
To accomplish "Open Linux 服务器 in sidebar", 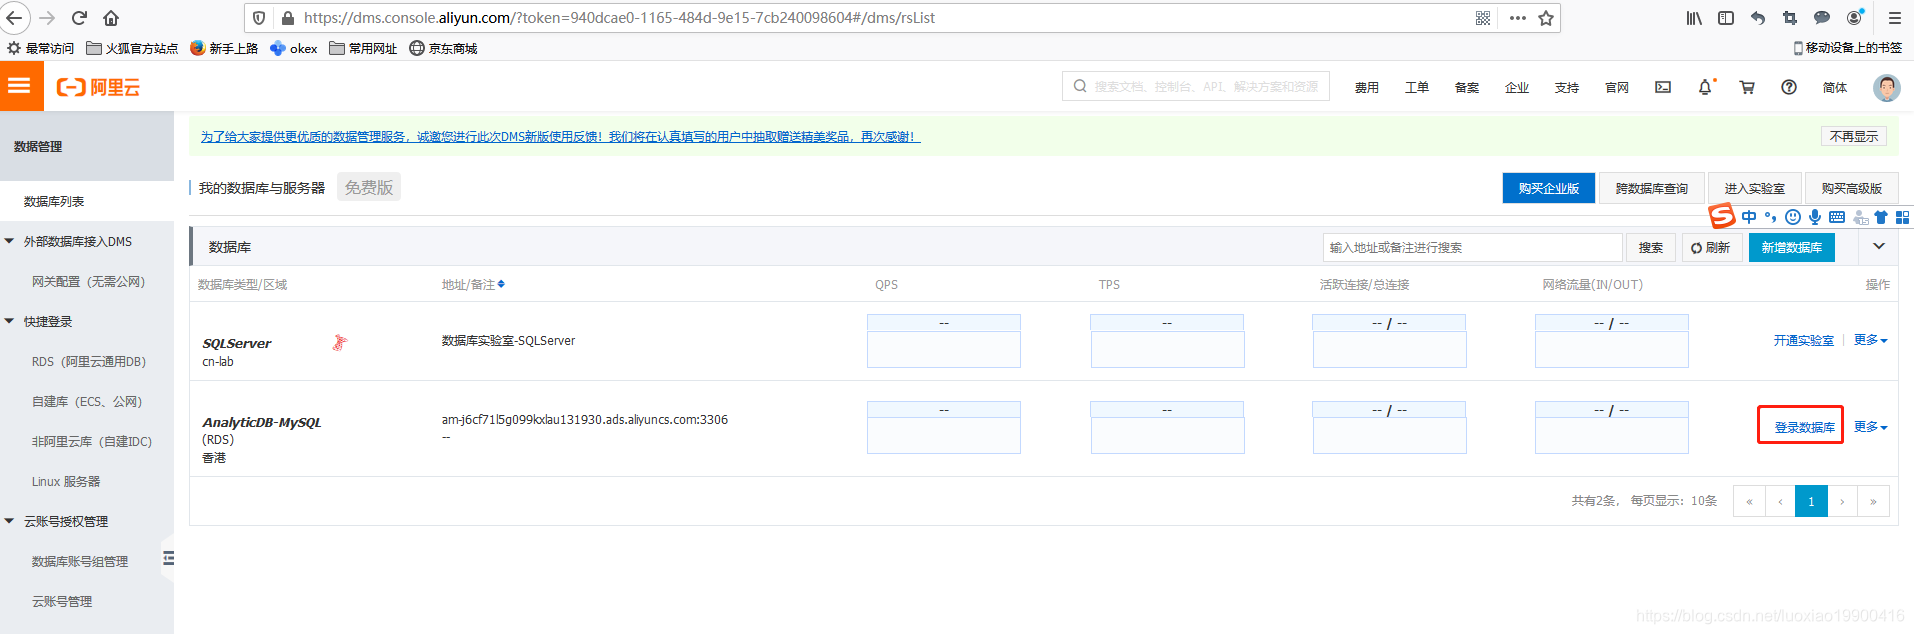I will 66,482.
